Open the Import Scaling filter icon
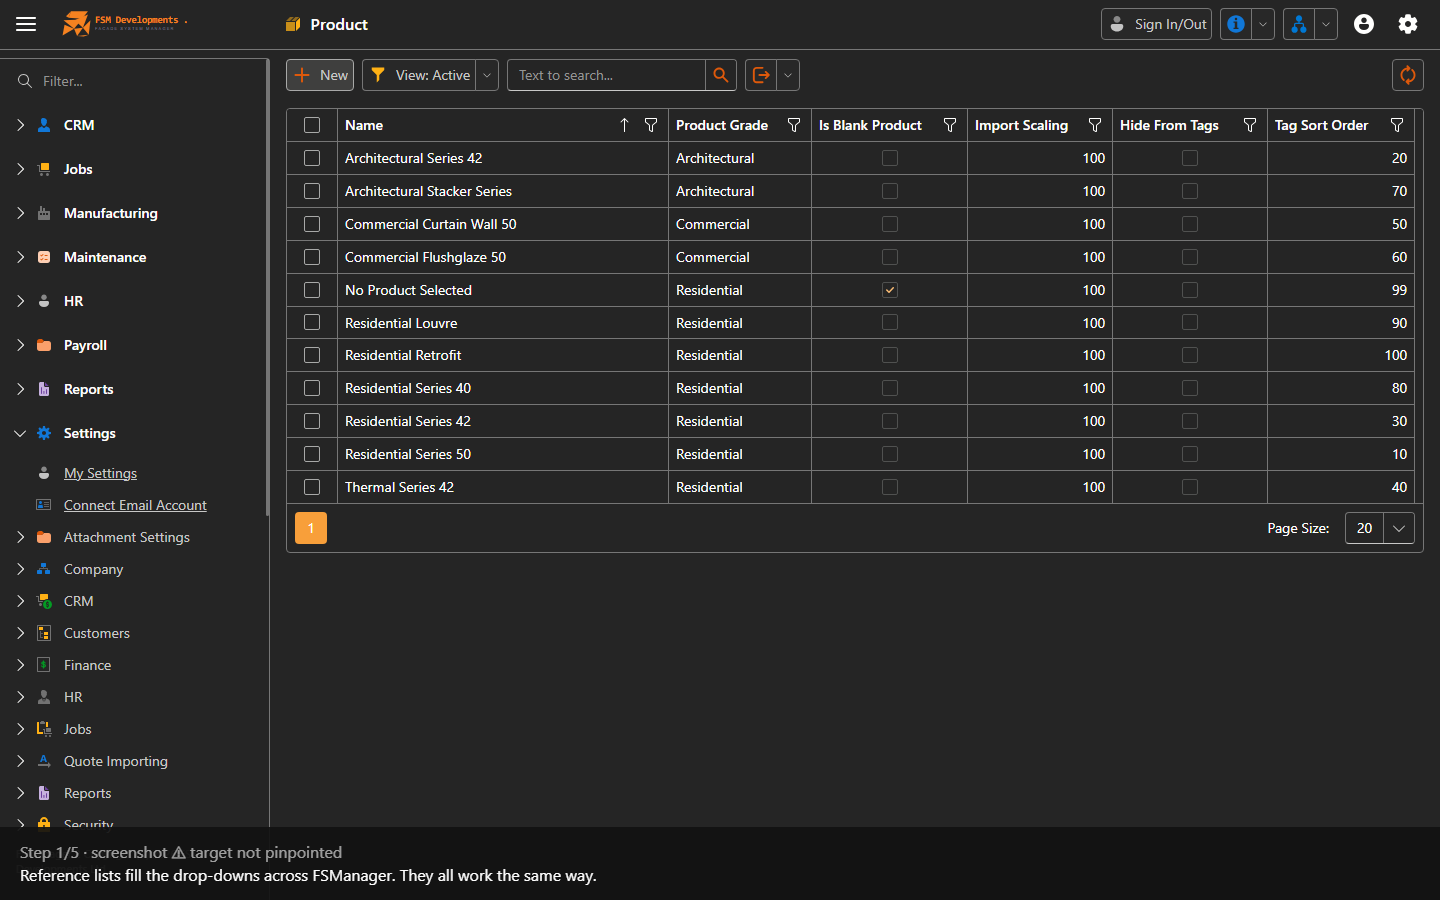 [x=1095, y=125]
